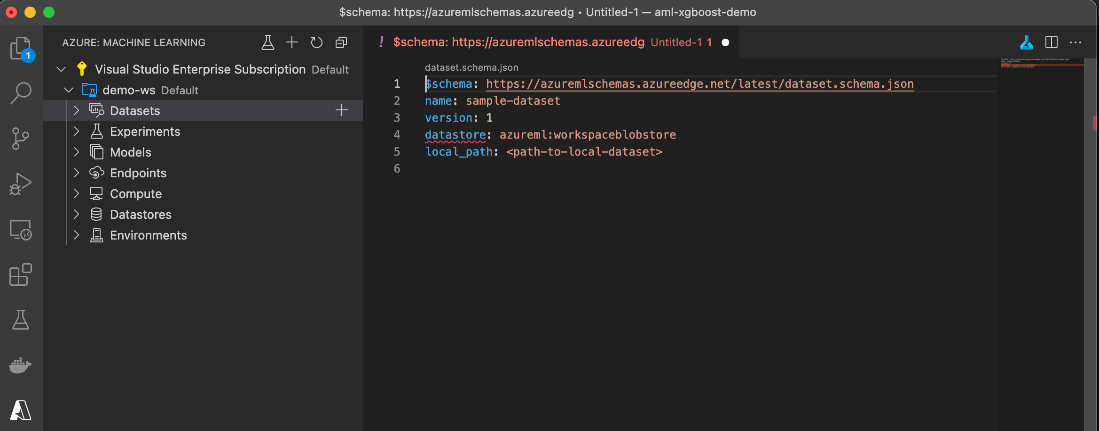Open the Docker view
The width and height of the screenshot is (1099, 431).
[21, 365]
